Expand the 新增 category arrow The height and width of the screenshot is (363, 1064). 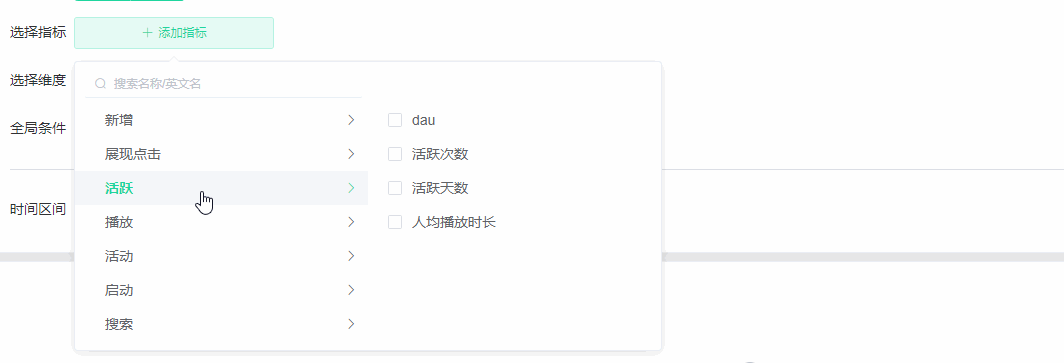tap(351, 120)
